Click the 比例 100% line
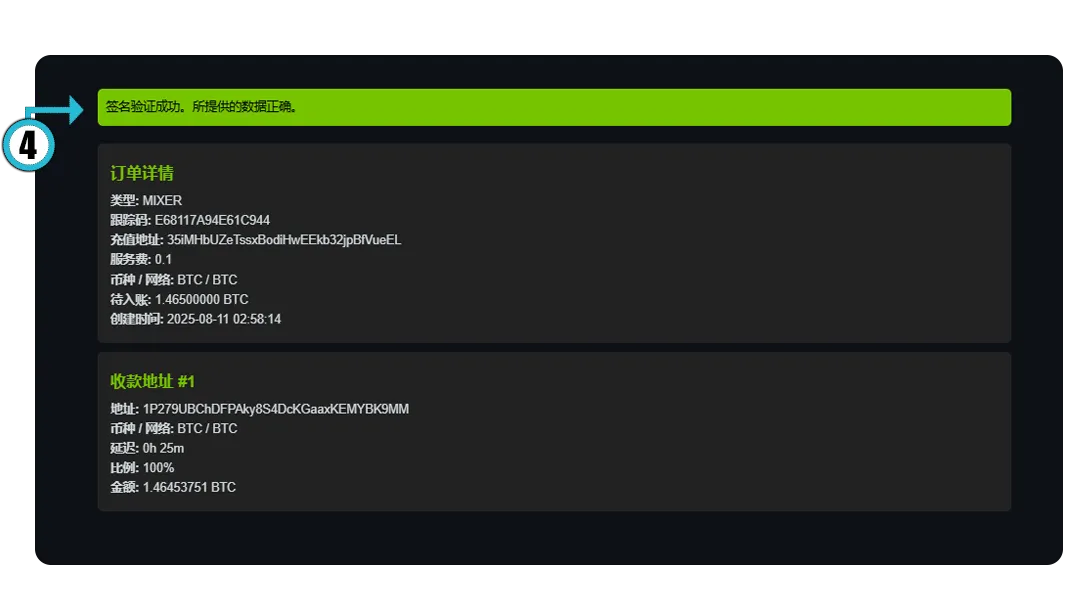The width and height of the screenshot is (1086, 604). (x=142, y=468)
